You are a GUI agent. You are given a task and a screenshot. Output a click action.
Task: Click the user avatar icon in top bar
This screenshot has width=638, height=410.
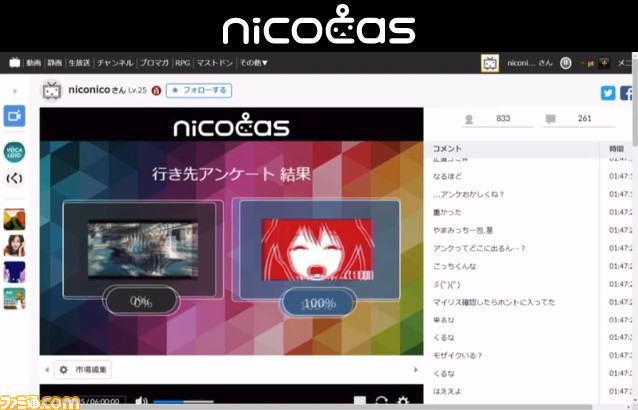coord(490,63)
